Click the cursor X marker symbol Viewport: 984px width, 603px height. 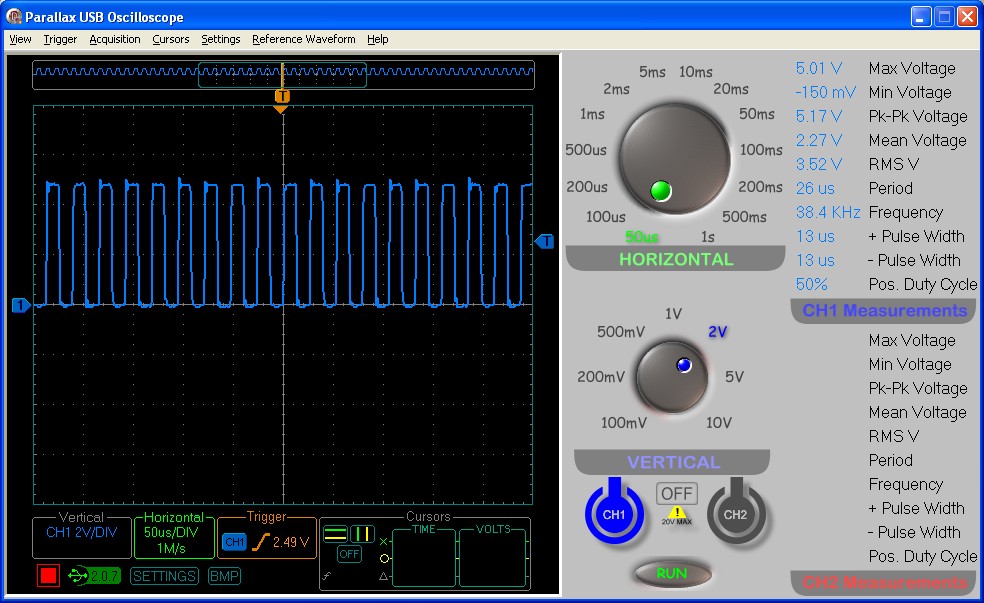pyautogui.click(x=384, y=542)
